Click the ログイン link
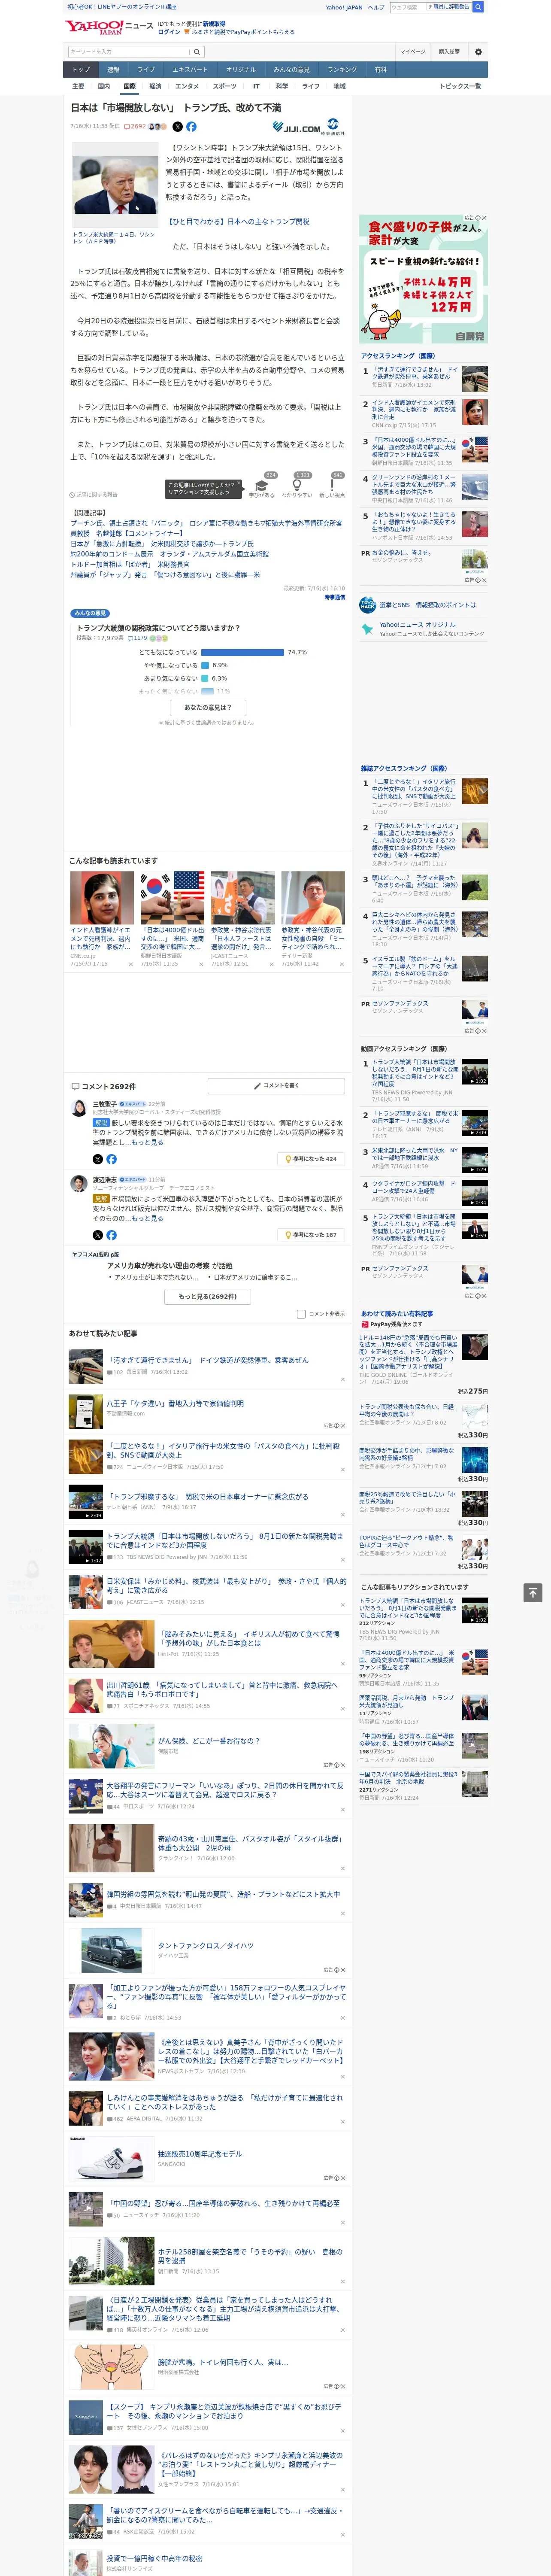551x2576 pixels. coord(169,32)
